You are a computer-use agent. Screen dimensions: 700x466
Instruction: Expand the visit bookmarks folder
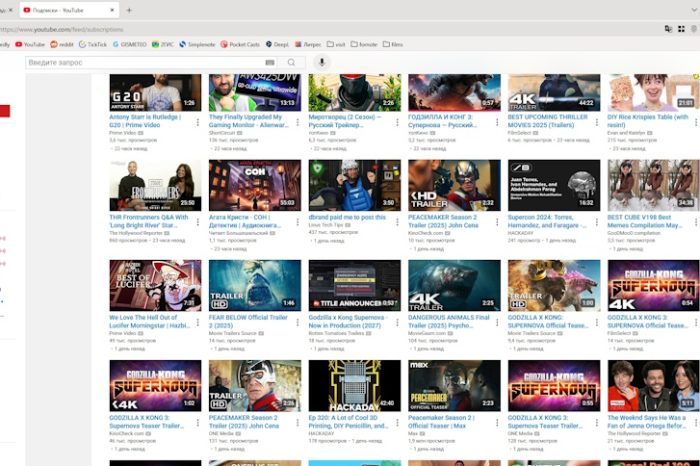pyautogui.click(x=336, y=44)
